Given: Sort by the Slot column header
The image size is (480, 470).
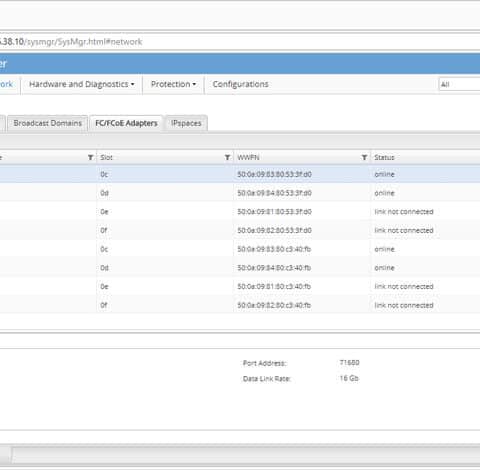Looking at the screenshot, I should (x=106, y=157).
